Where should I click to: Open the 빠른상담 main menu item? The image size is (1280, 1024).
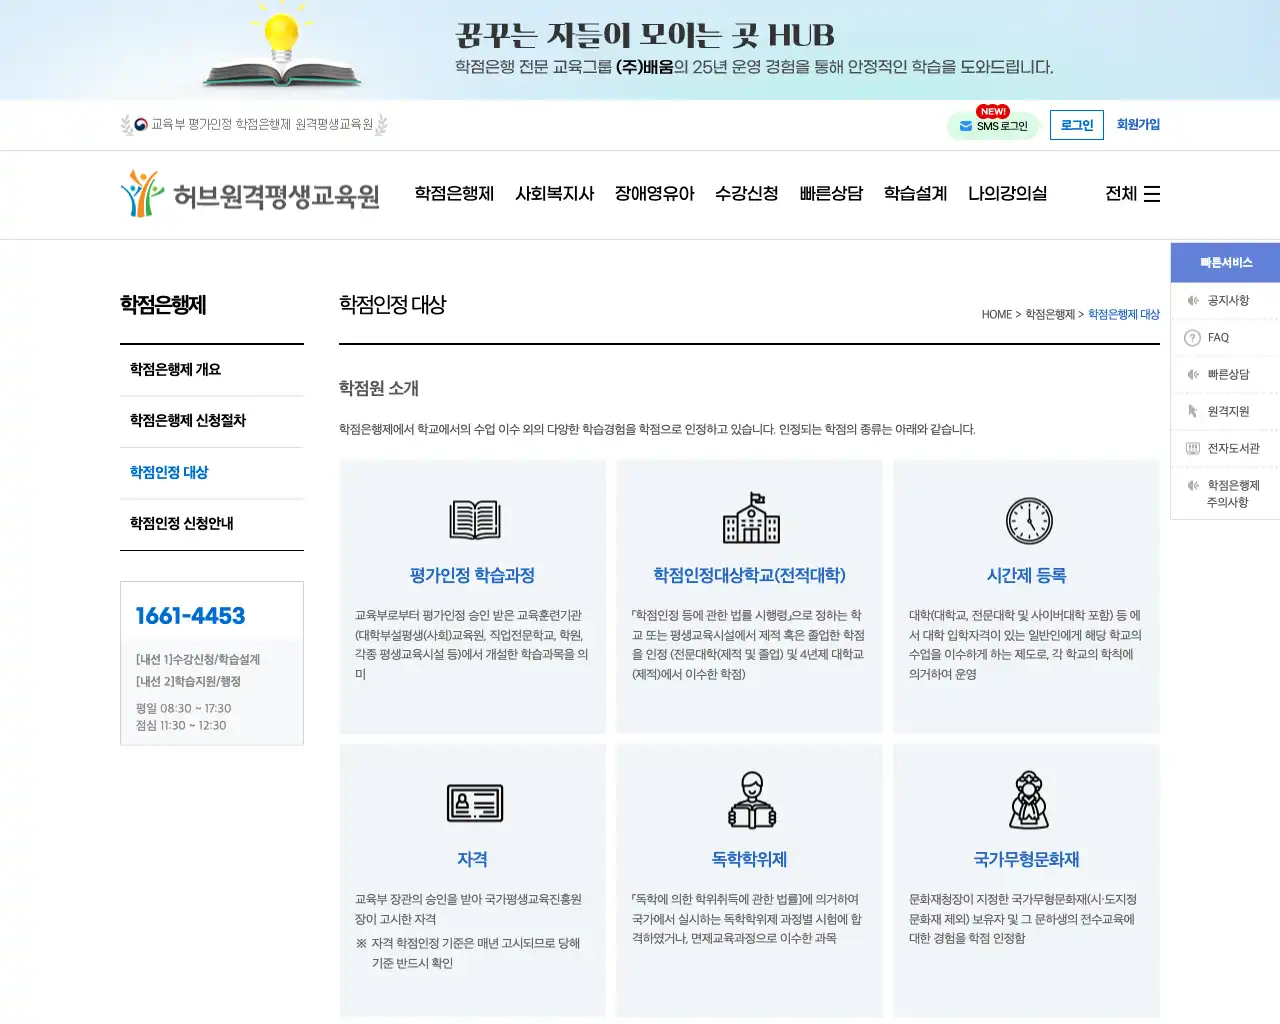pos(831,194)
